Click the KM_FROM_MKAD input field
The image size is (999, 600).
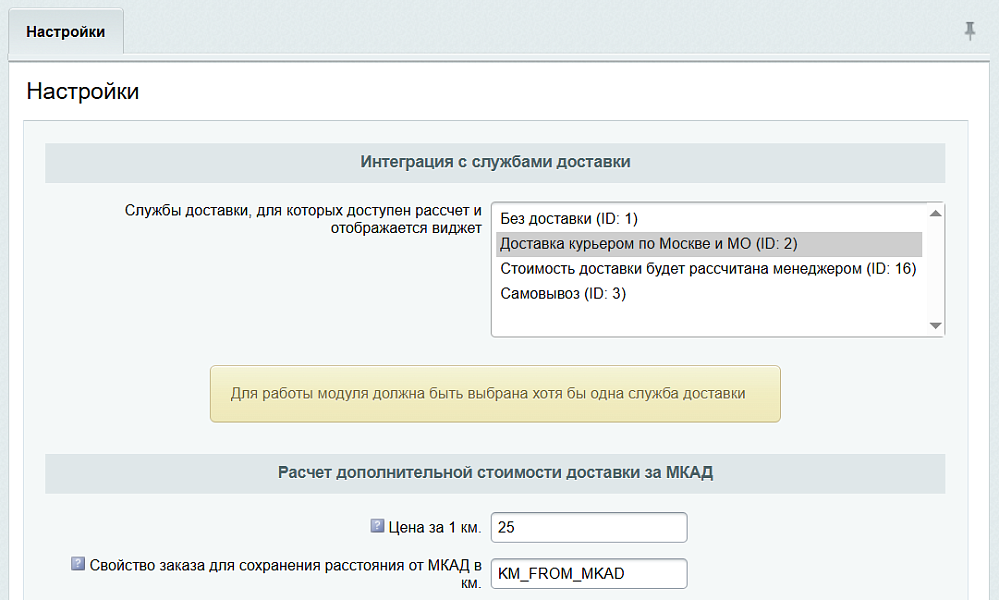[x=588, y=573]
